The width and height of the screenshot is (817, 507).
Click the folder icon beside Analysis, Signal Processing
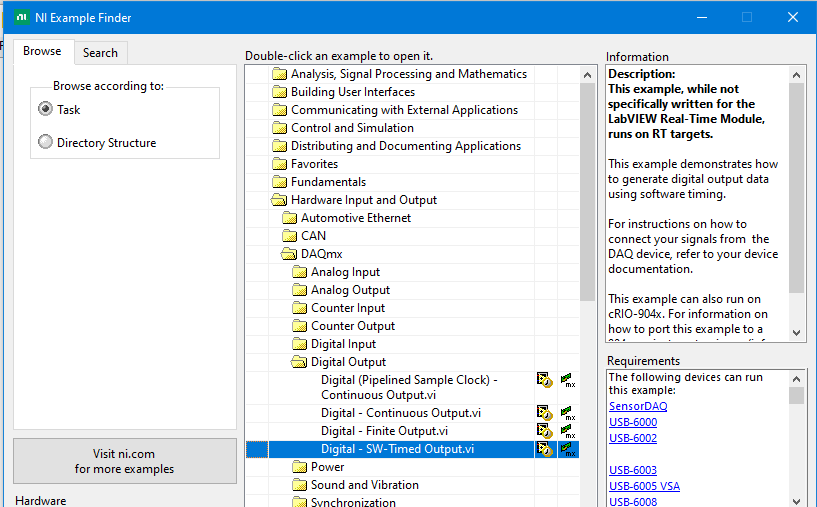point(280,74)
